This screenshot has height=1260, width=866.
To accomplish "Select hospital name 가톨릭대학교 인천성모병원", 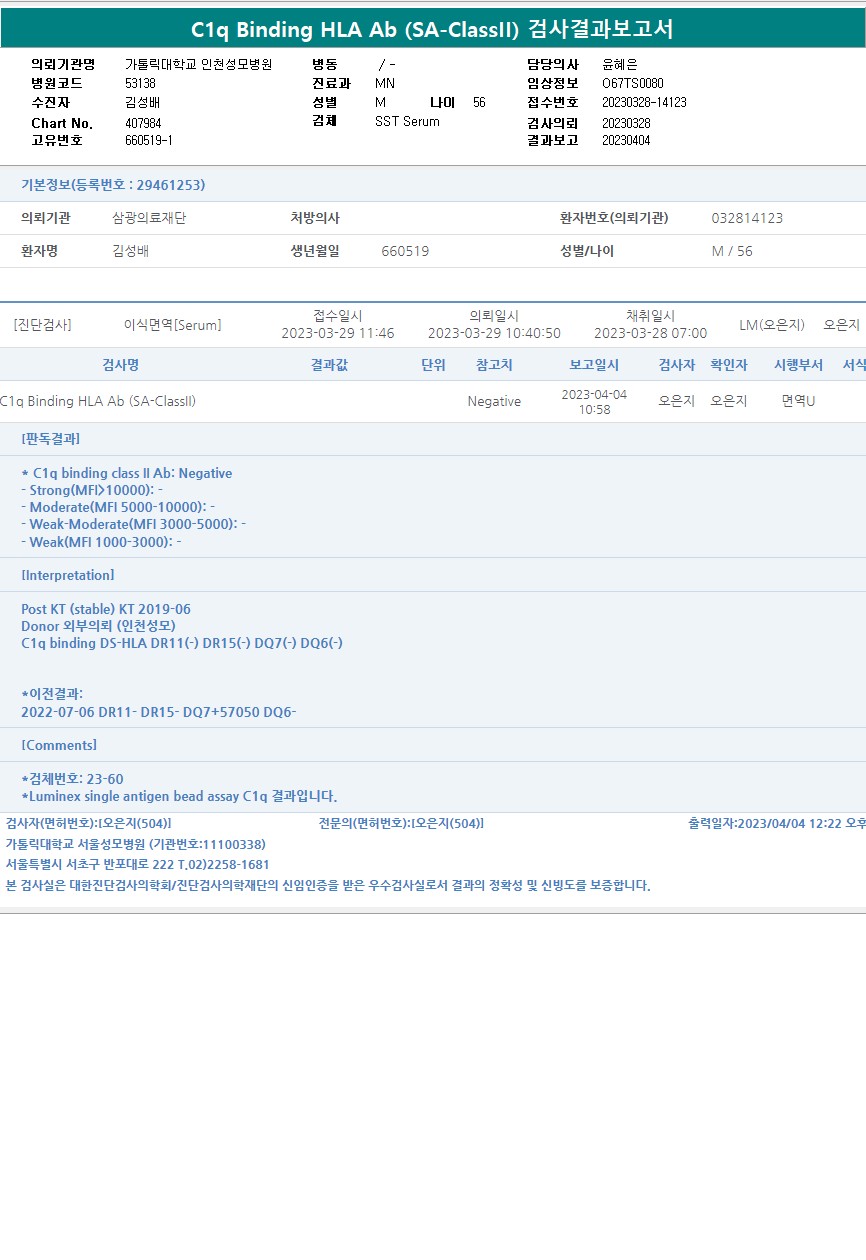I will [198, 64].
